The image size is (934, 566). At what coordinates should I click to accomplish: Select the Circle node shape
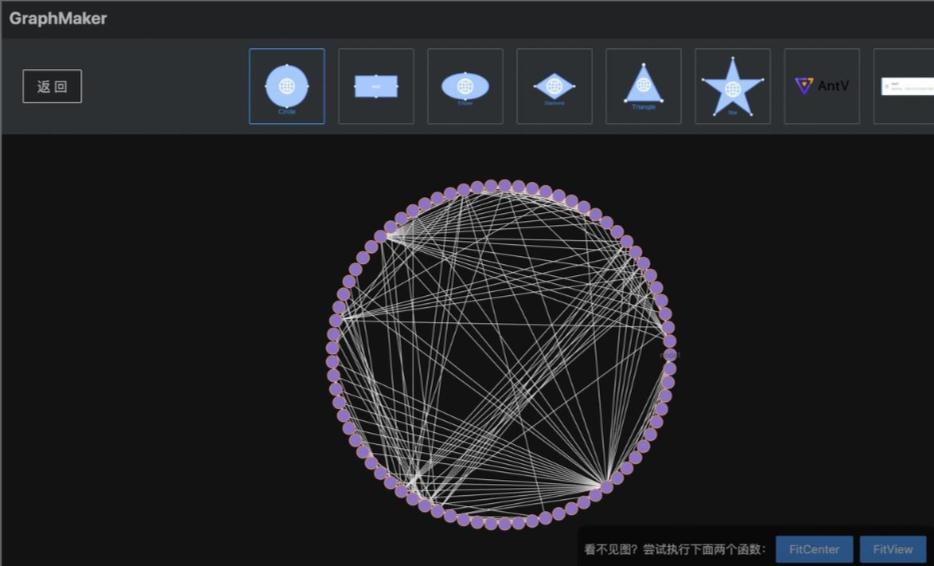(x=287, y=86)
